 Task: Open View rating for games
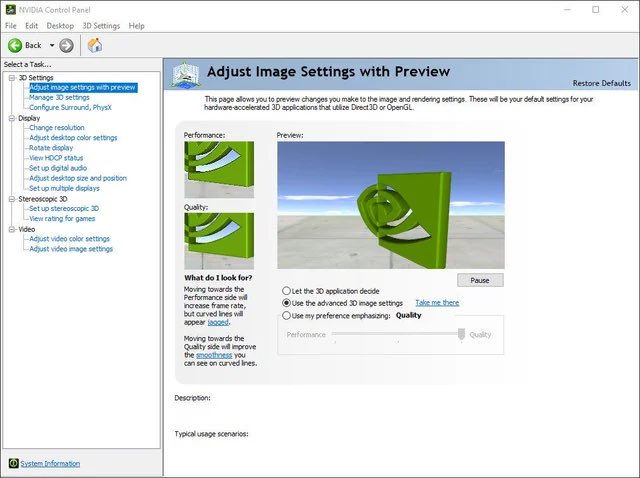pyautogui.click(x=62, y=218)
